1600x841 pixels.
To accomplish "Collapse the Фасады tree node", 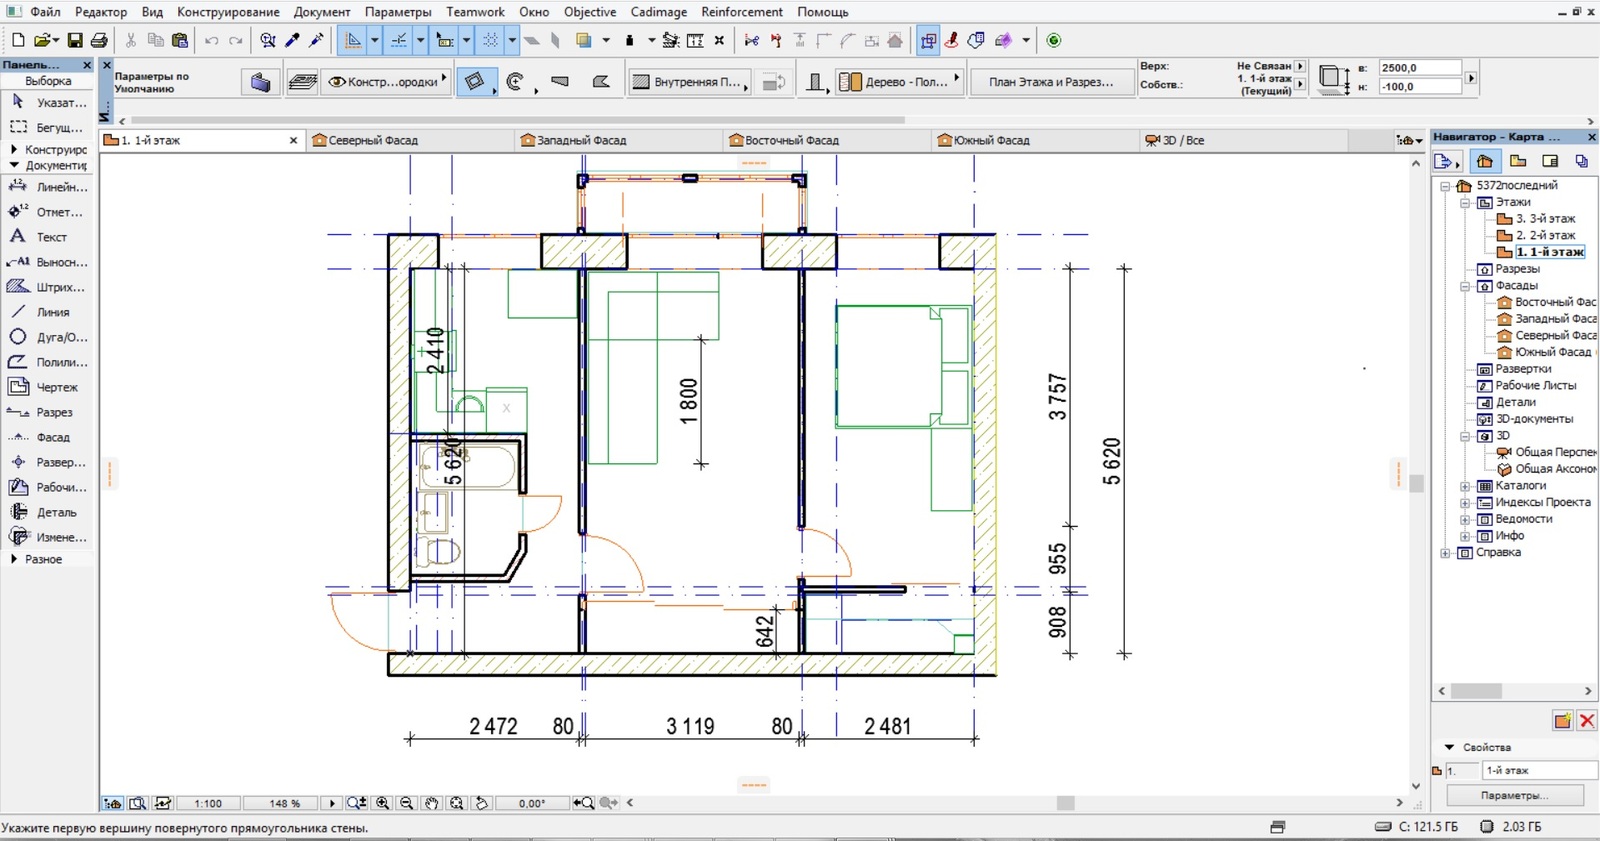I will click(x=1465, y=286).
